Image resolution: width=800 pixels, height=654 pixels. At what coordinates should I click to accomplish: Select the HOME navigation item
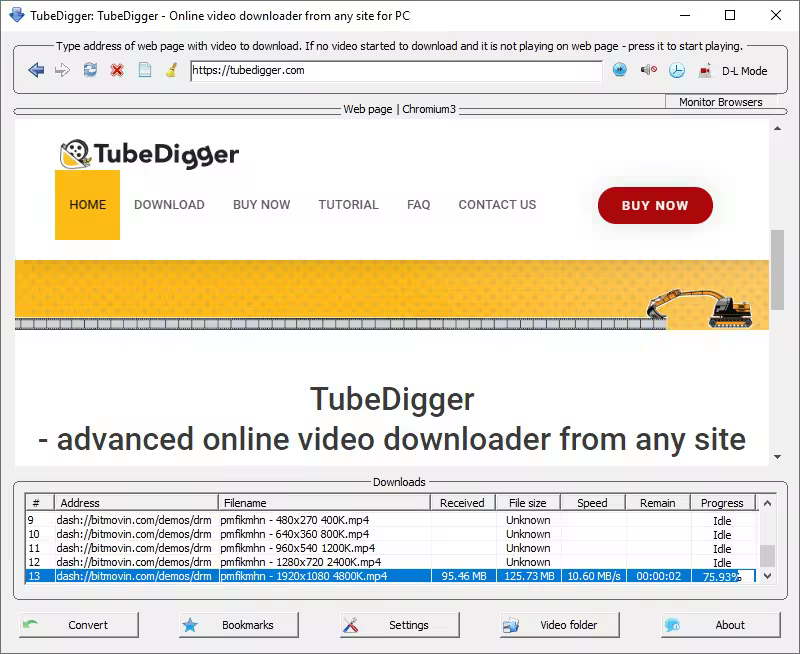[87, 205]
